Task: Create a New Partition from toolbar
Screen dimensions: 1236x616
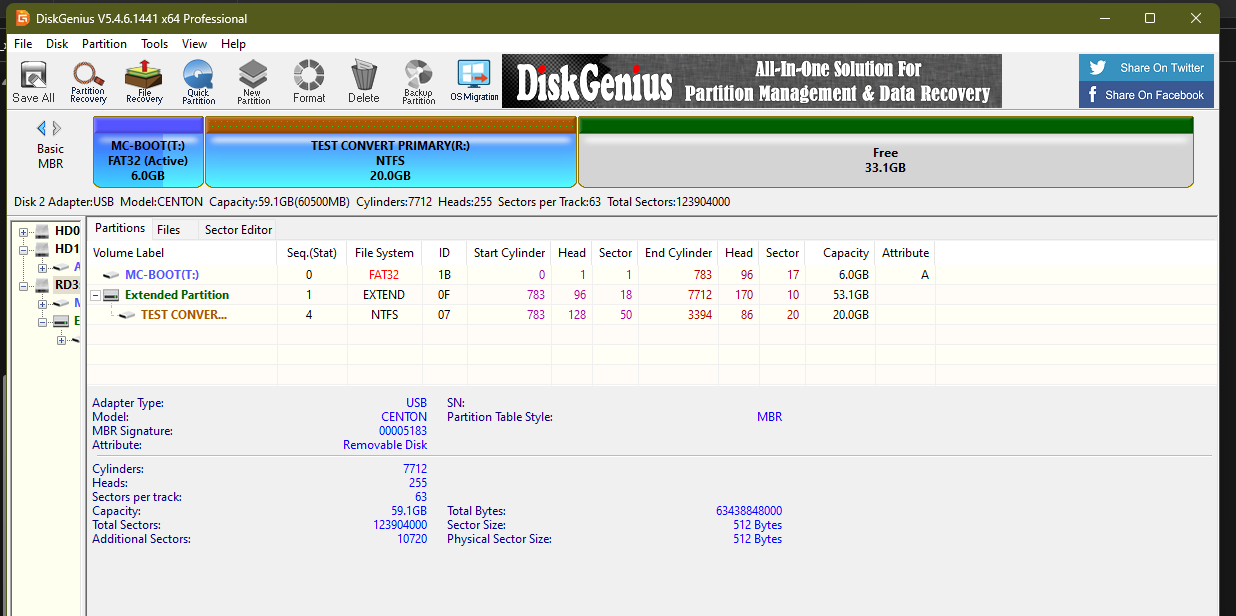Action: coord(253,82)
